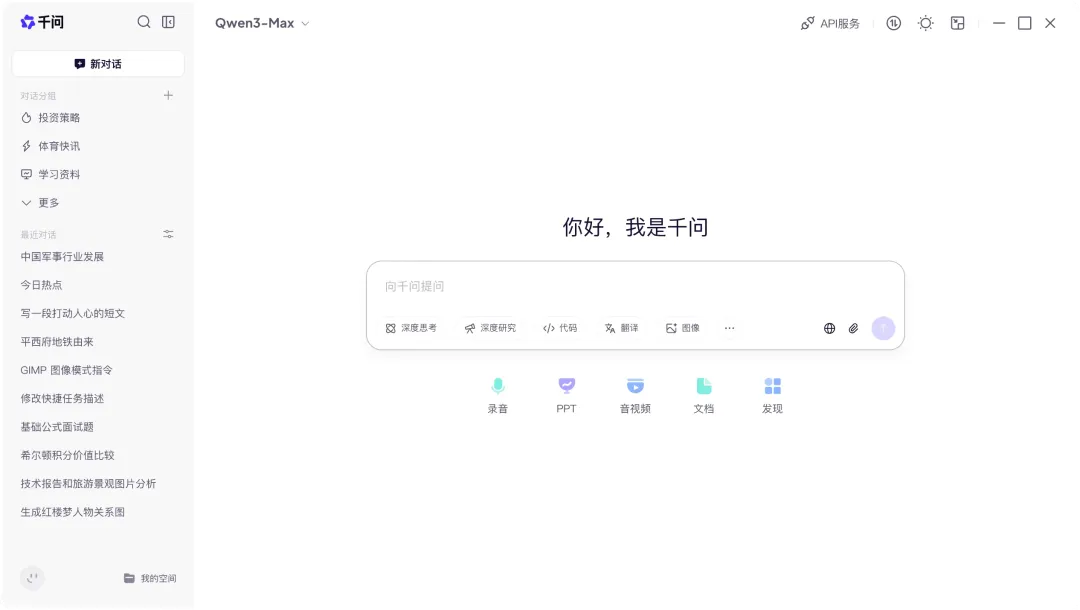
Task: Click the user avatar at sidebar bottom
Action: point(32,578)
